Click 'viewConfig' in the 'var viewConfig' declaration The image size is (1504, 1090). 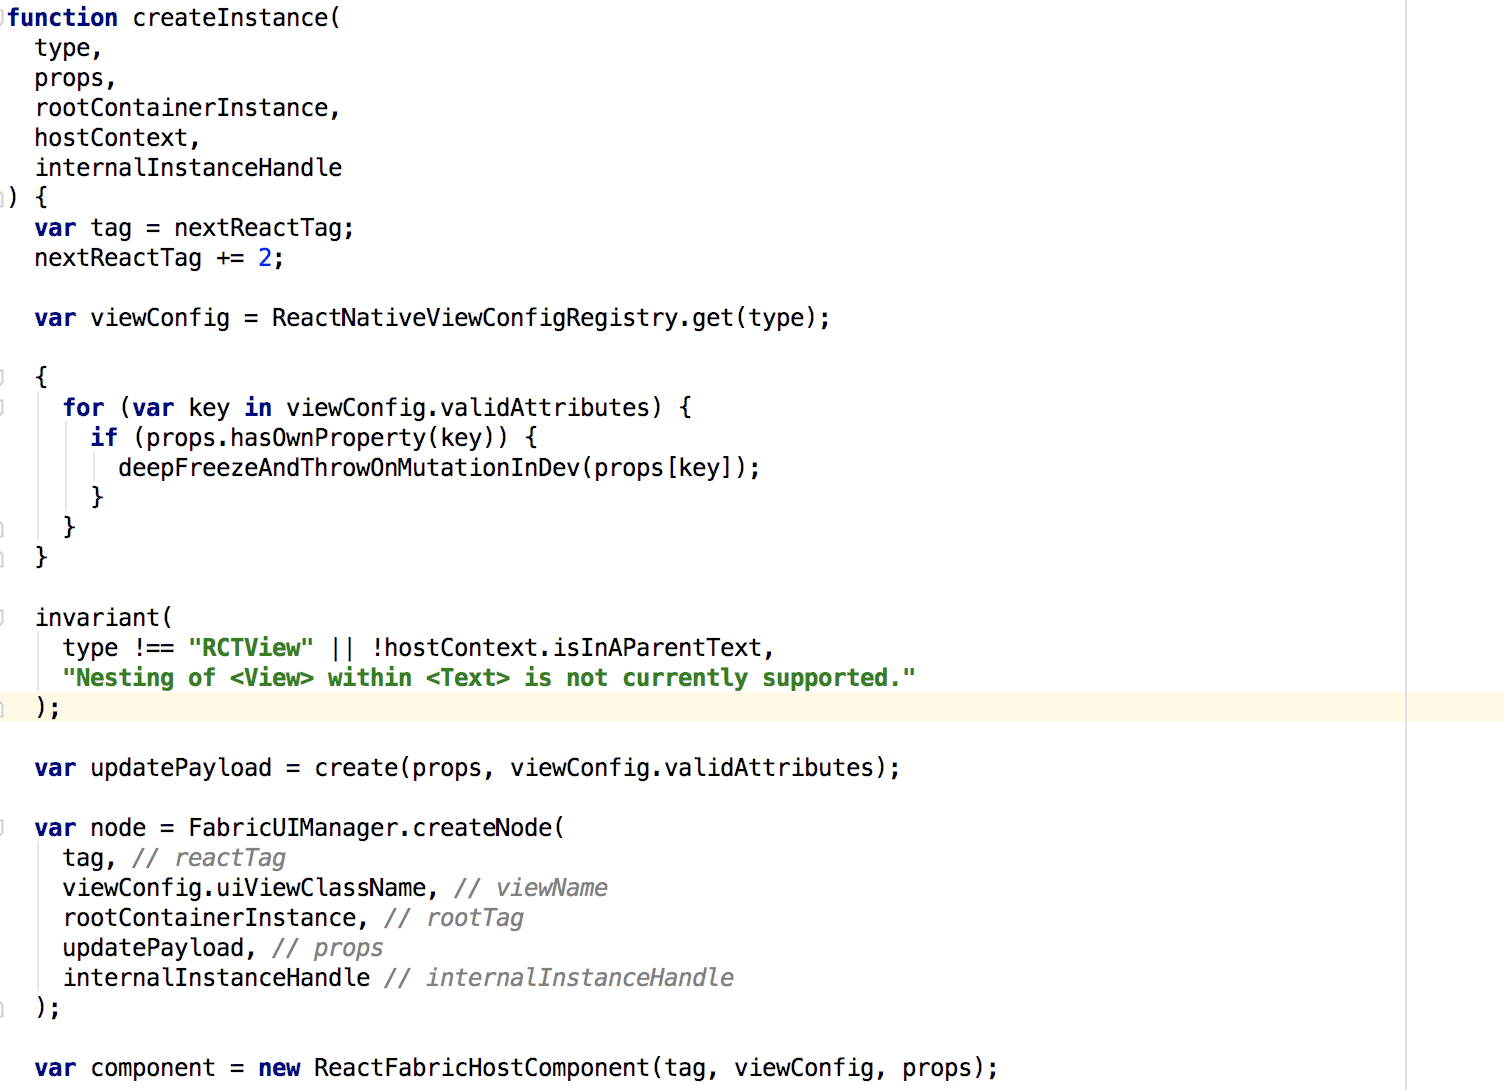(160, 318)
